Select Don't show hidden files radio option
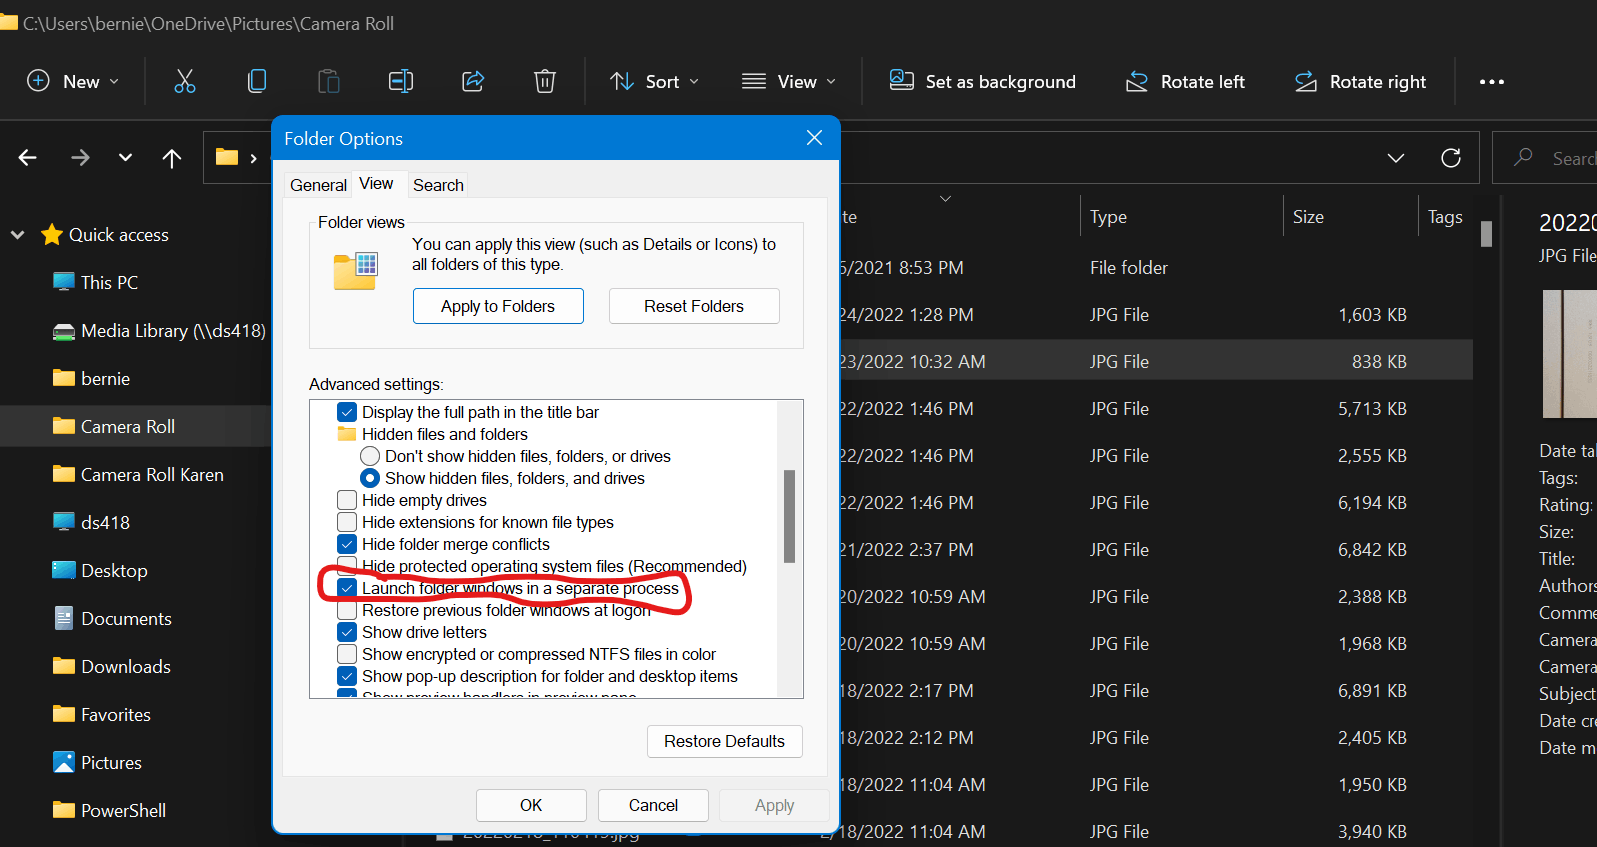This screenshot has width=1597, height=847. (370, 456)
